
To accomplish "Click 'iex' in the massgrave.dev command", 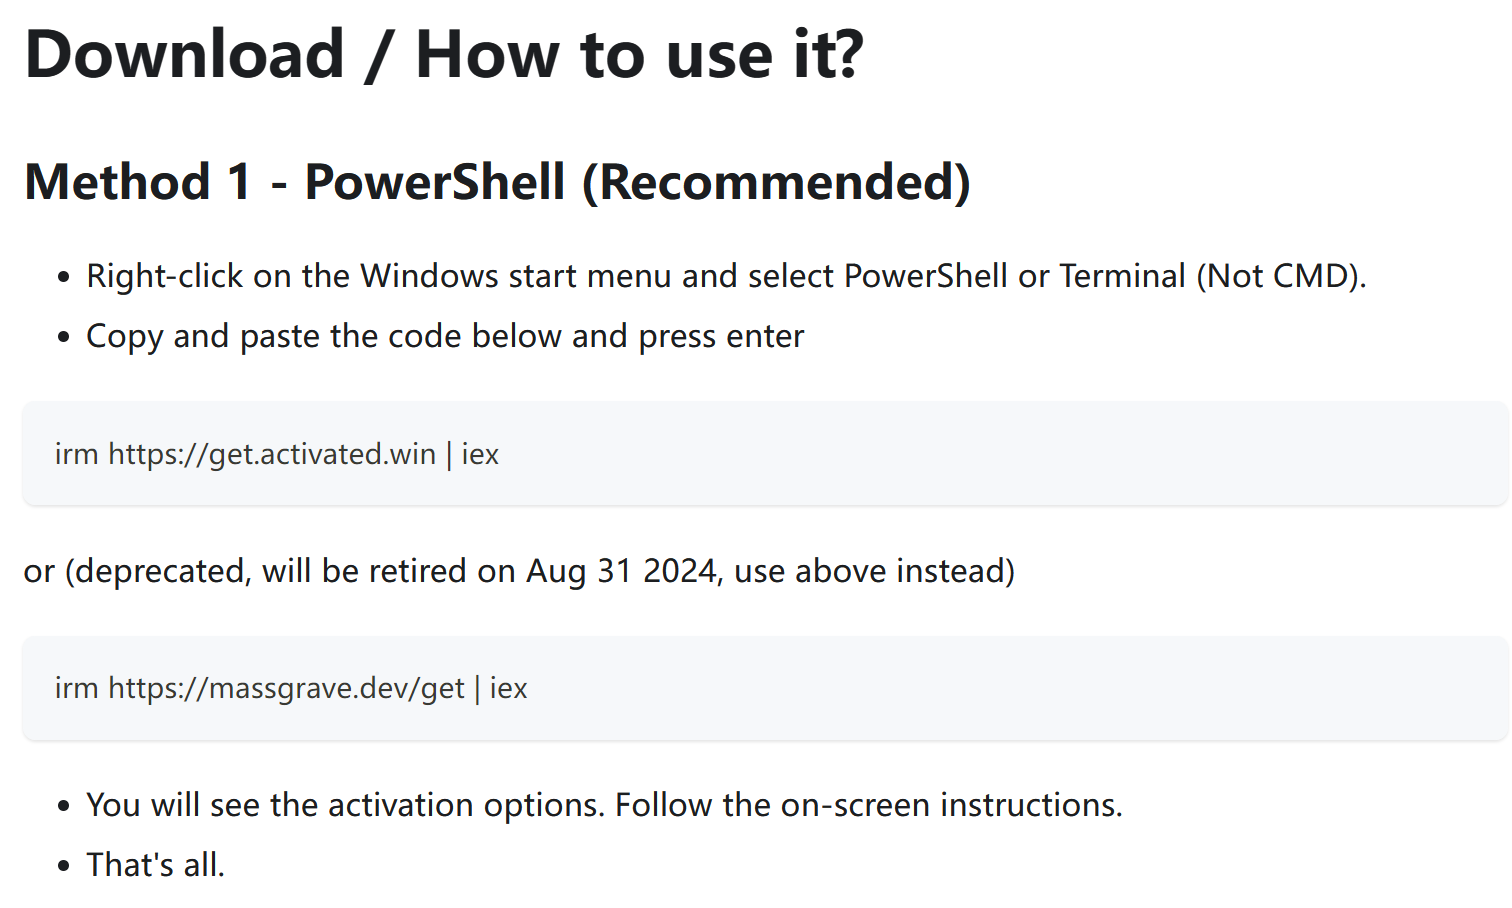I will (508, 688).
